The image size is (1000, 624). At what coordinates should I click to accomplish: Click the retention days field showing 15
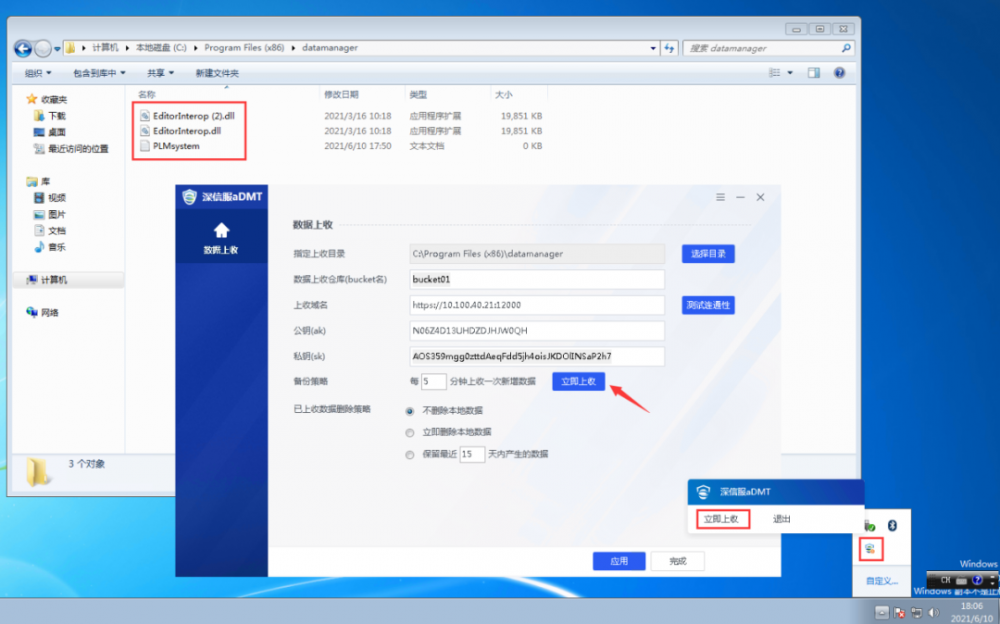click(472, 454)
